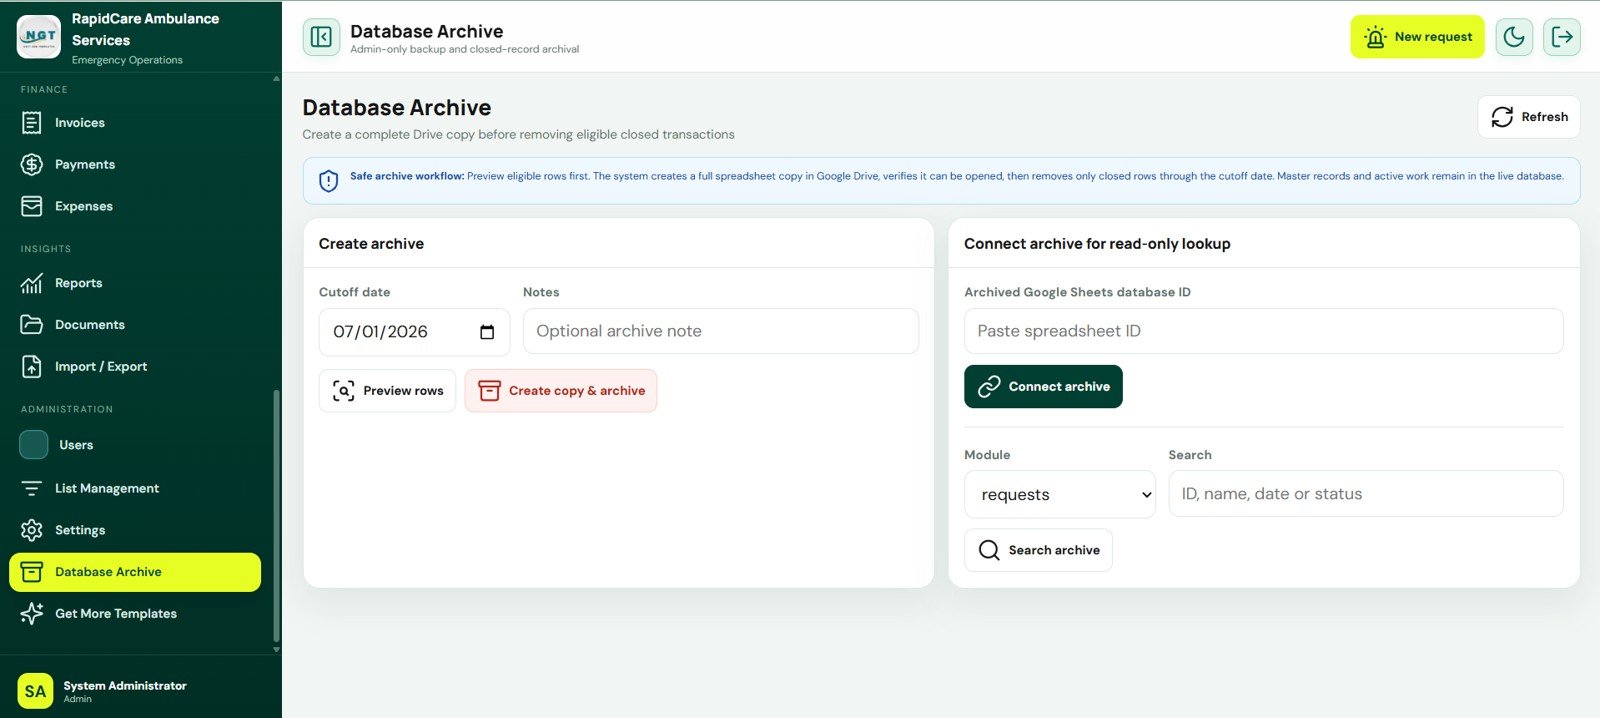Click the siren icon in New request
This screenshot has height=718, width=1600.
tap(1375, 37)
